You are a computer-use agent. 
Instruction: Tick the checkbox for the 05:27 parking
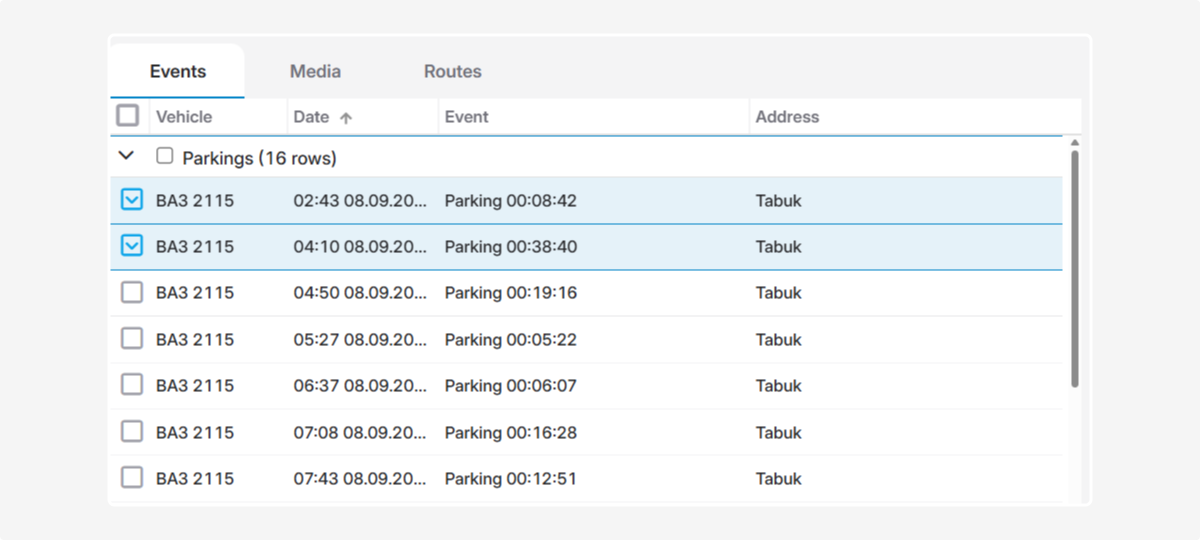coord(132,339)
